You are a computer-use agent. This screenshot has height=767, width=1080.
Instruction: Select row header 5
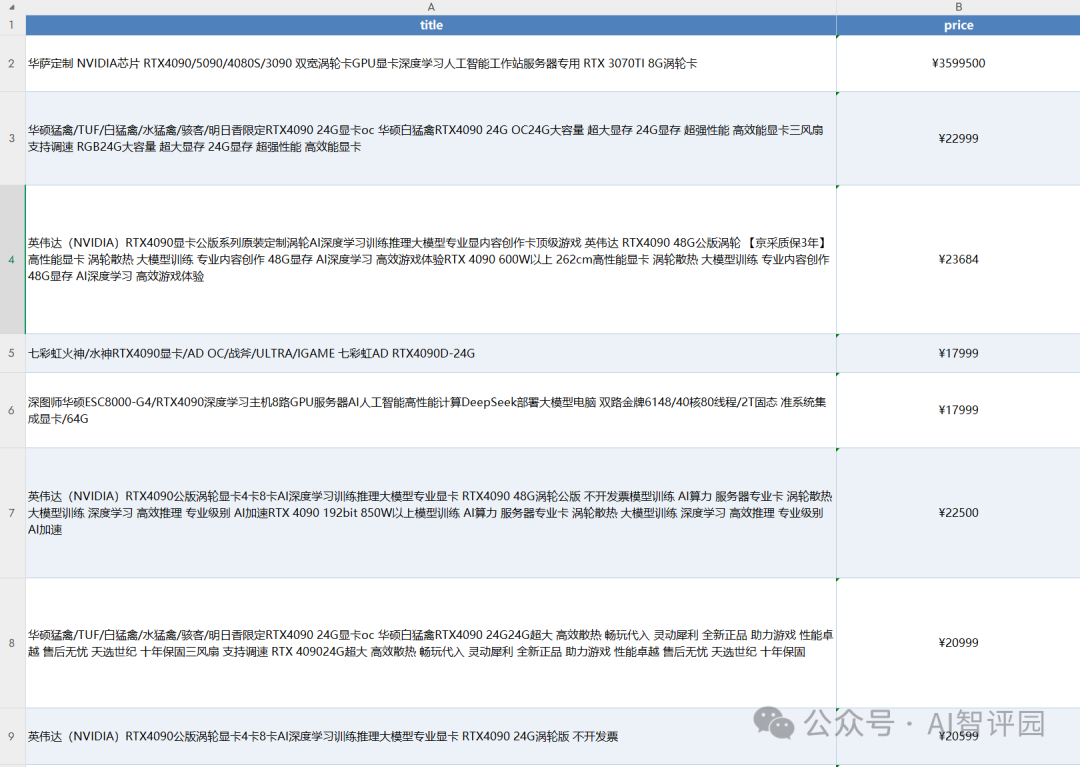12,353
